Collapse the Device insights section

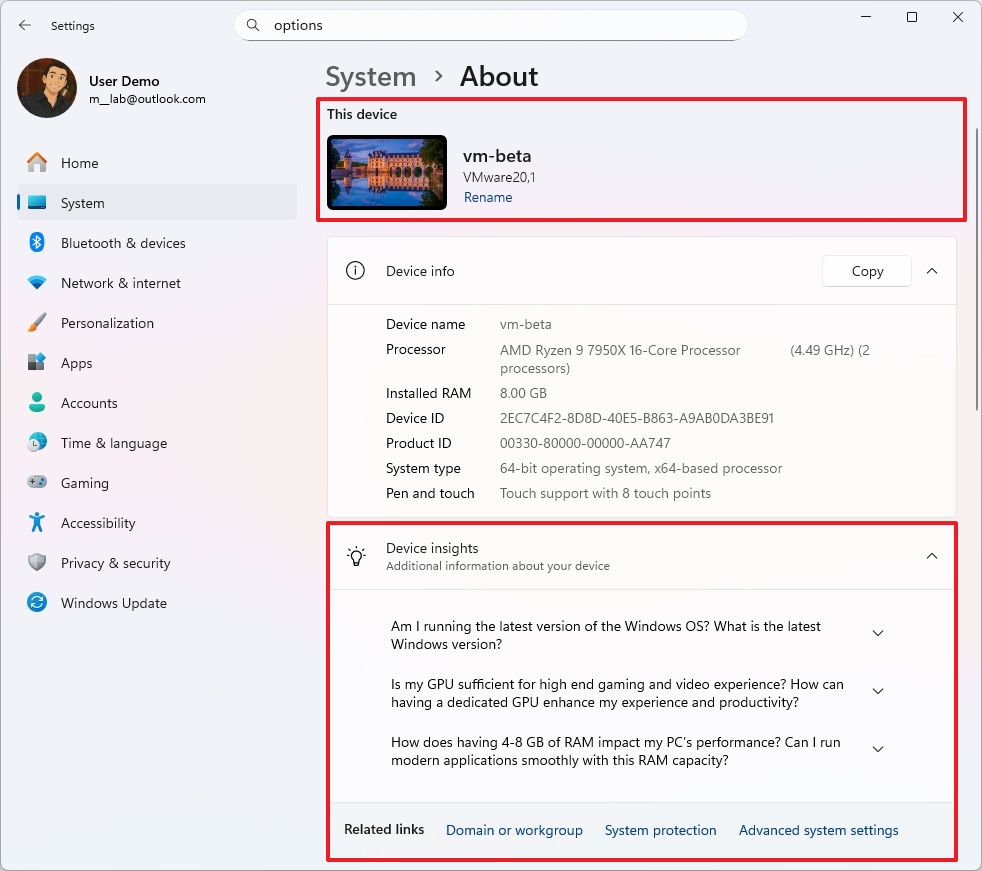[931, 556]
